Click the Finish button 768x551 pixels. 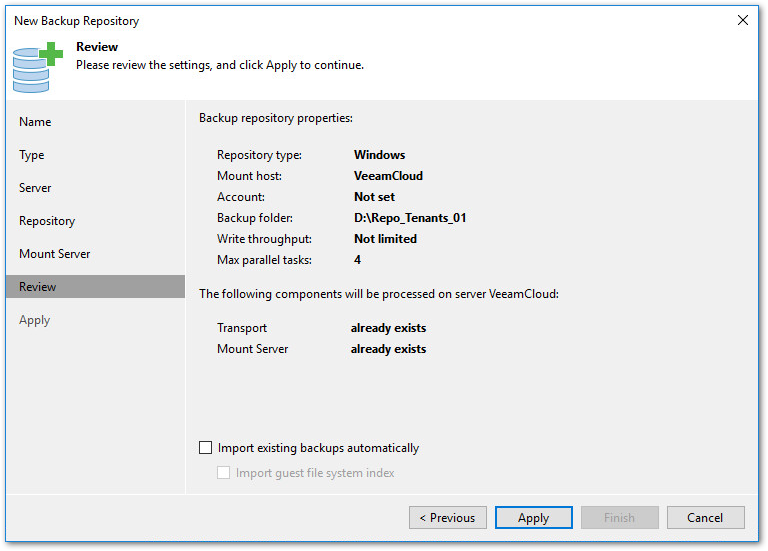point(620,518)
